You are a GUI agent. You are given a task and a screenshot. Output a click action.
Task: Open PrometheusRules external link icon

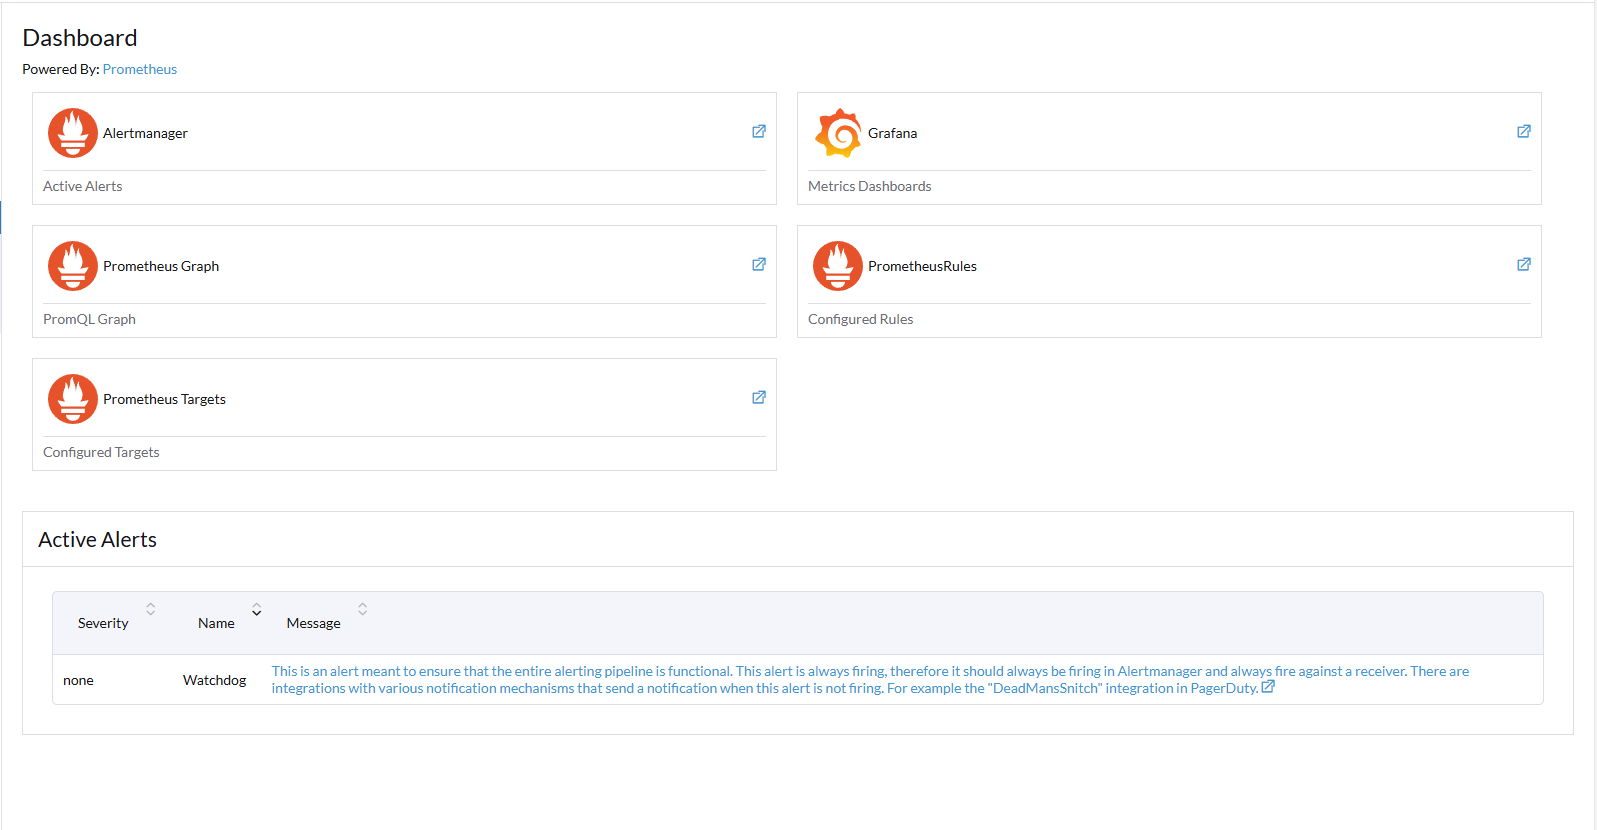[1524, 265]
